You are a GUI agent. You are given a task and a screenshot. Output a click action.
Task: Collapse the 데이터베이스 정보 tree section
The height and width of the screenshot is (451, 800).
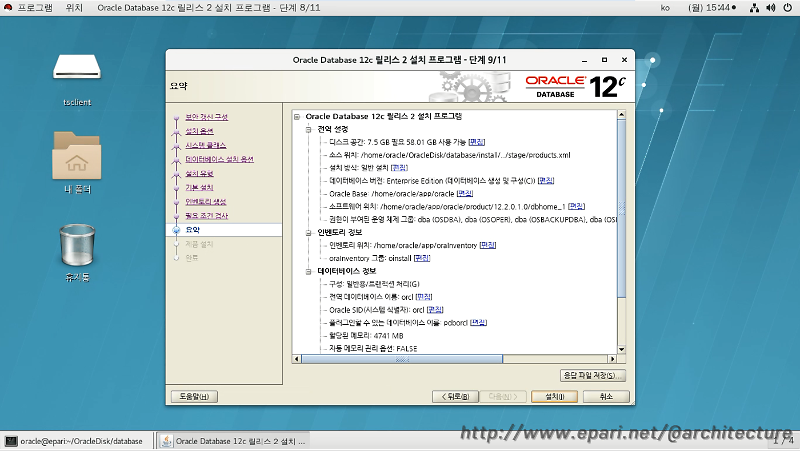coord(309,271)
